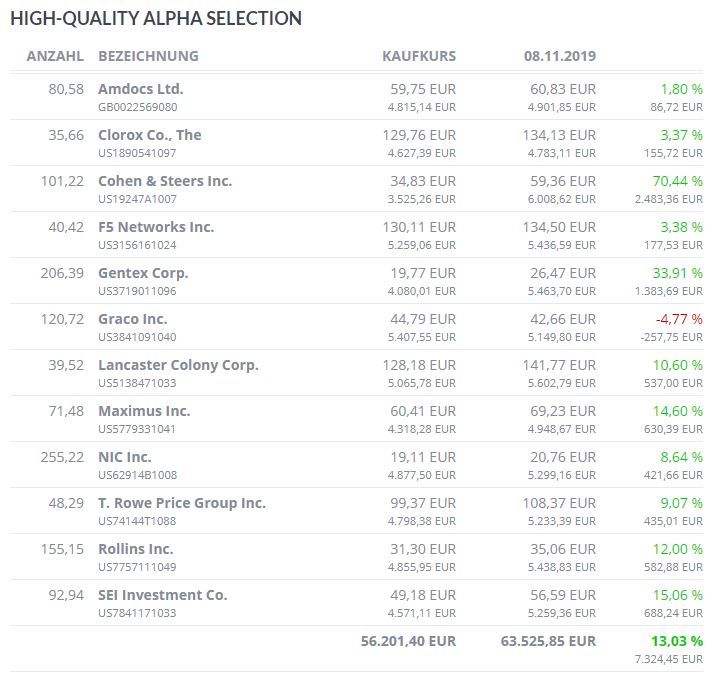
Task: Click total current value 63.525,85 EUR
Action: [x=548, y=641]
